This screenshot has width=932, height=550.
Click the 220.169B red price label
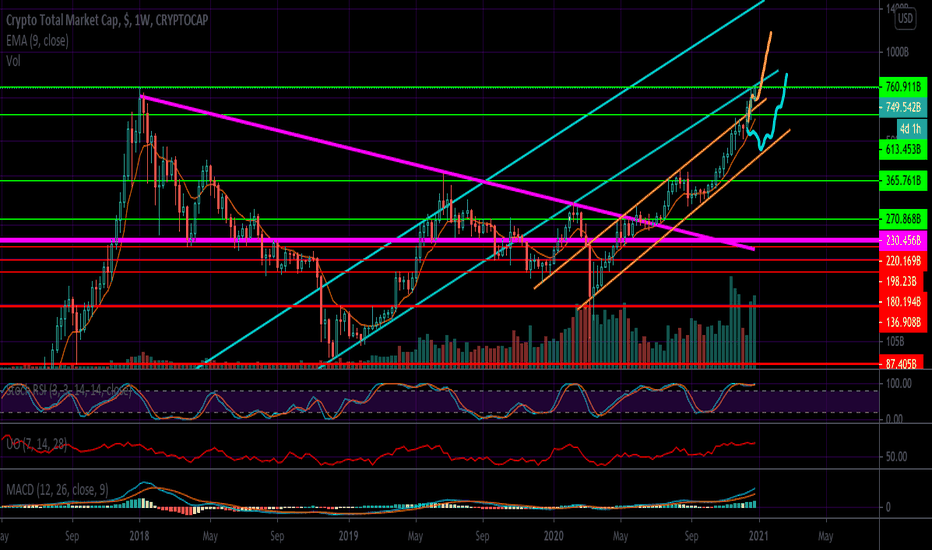903,260
